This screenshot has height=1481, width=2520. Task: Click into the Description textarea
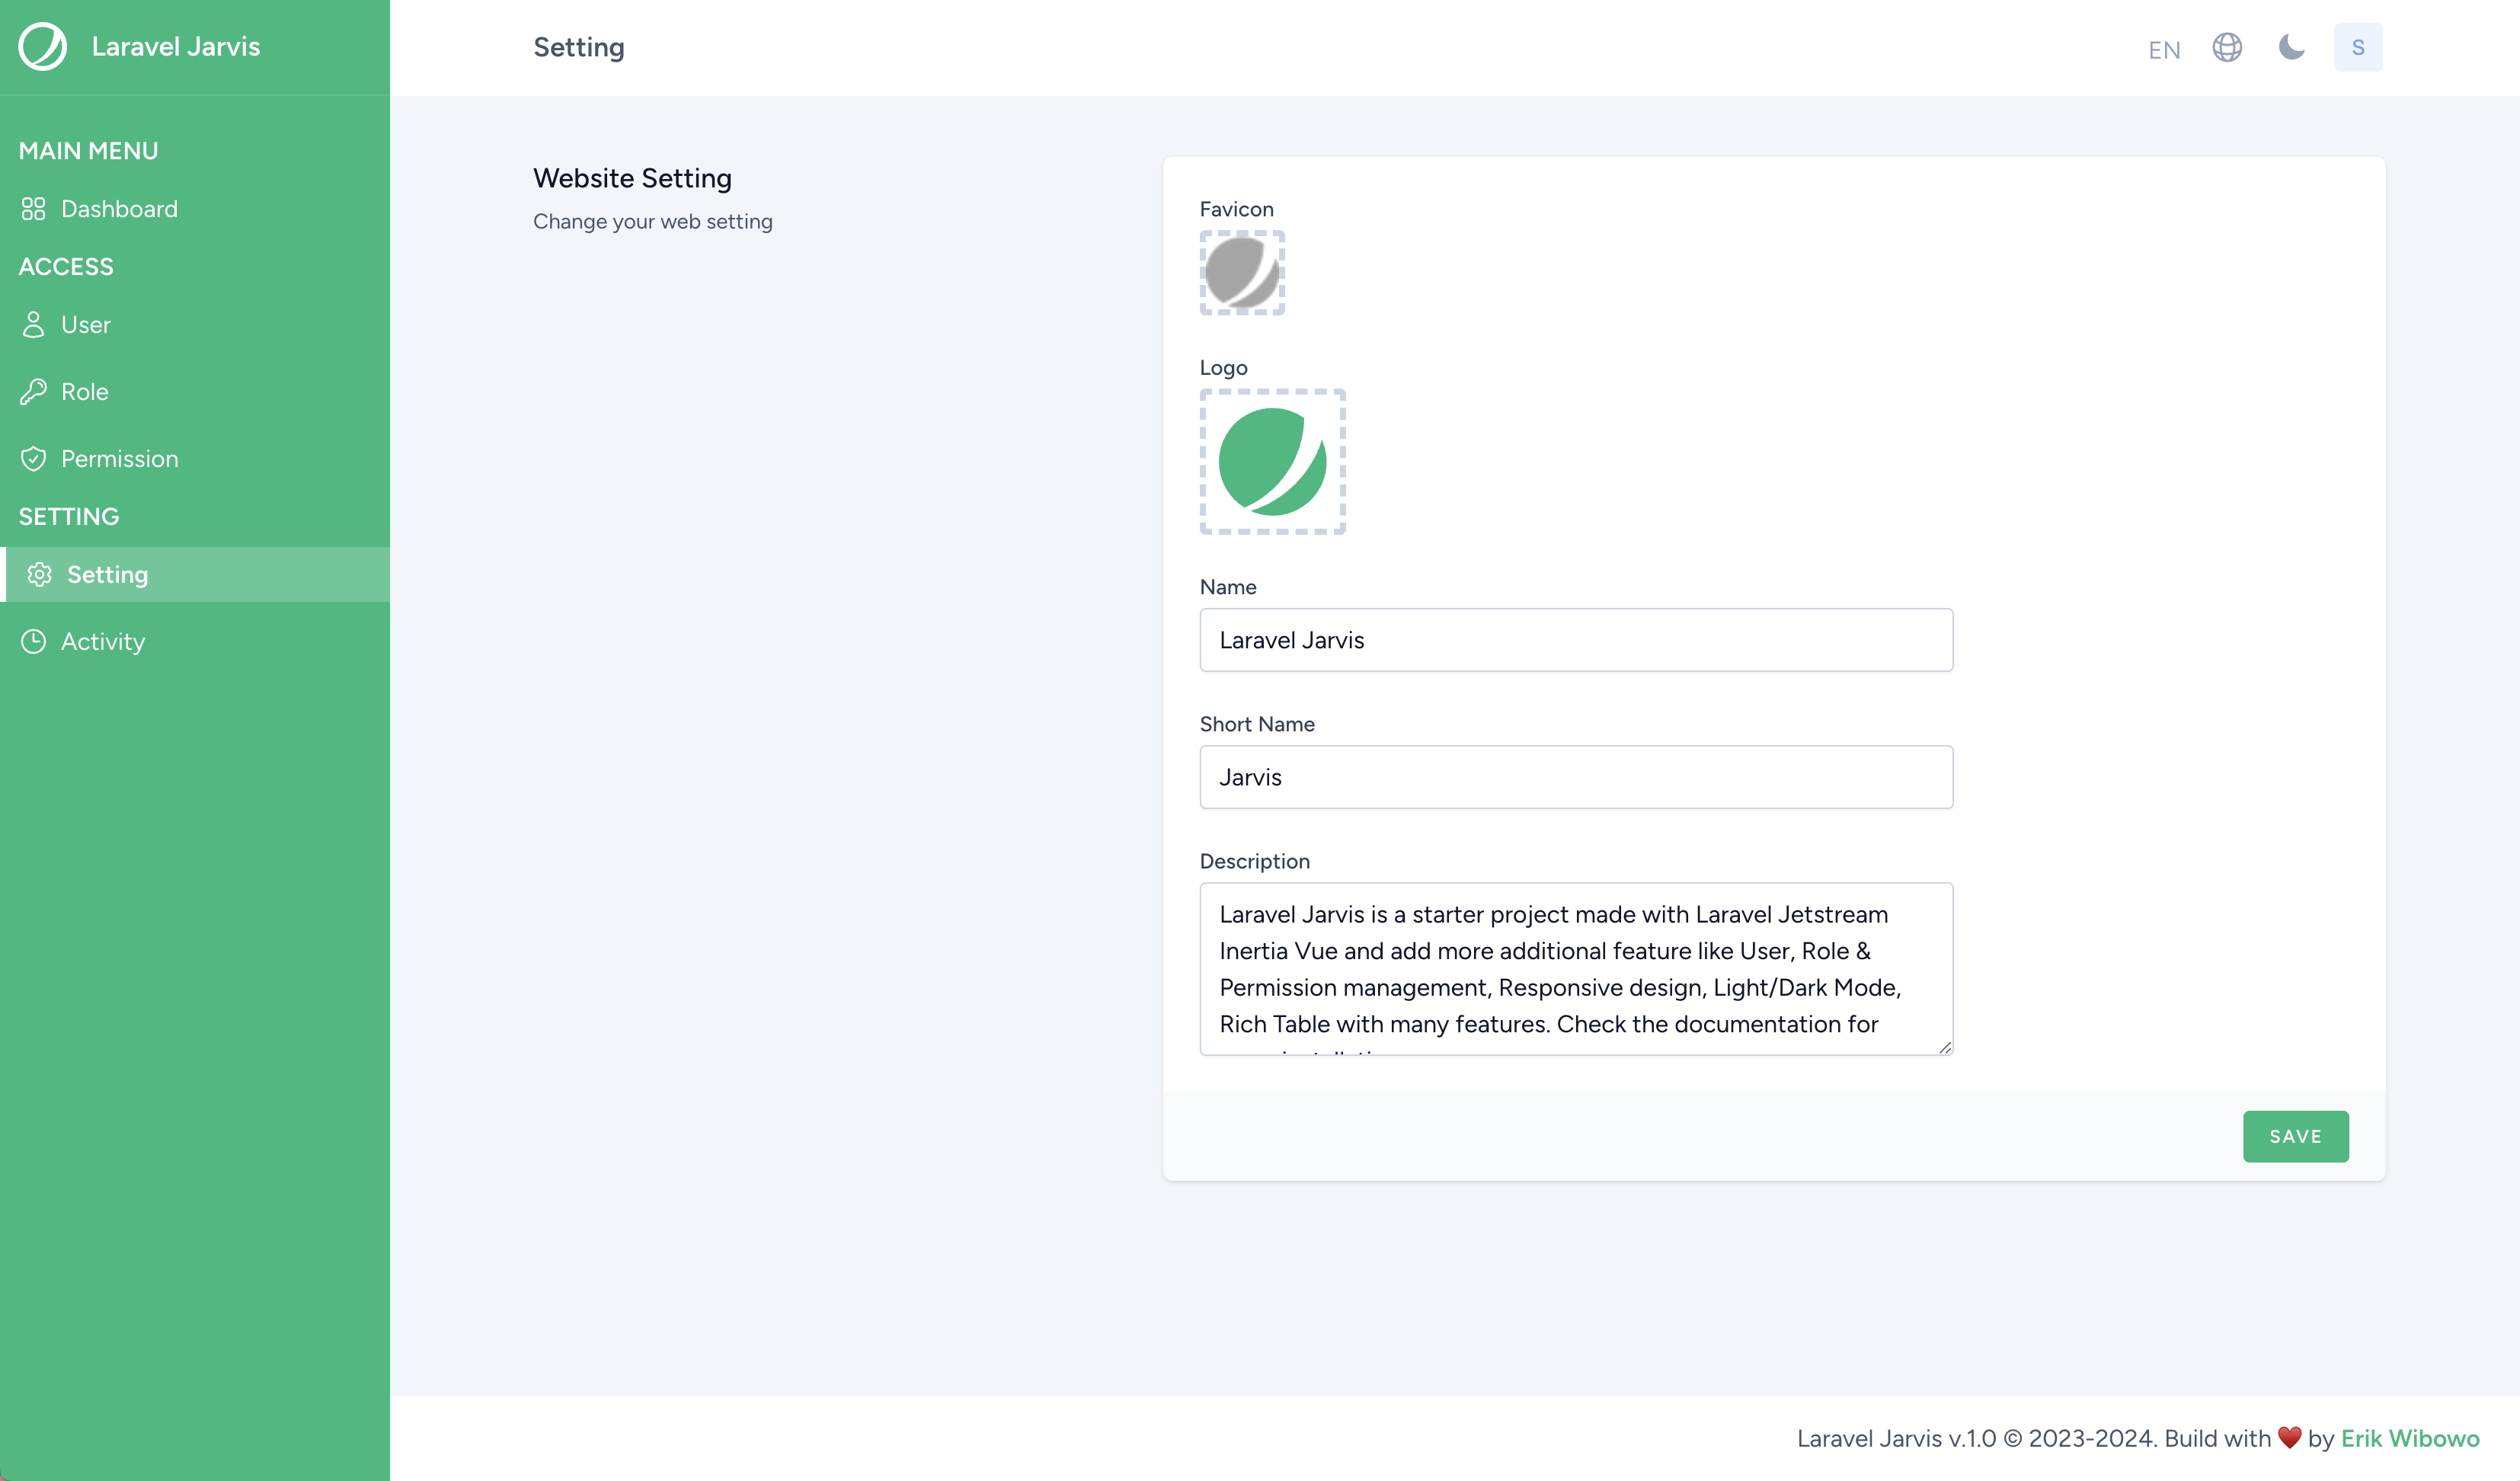[x=1575, y=968]
